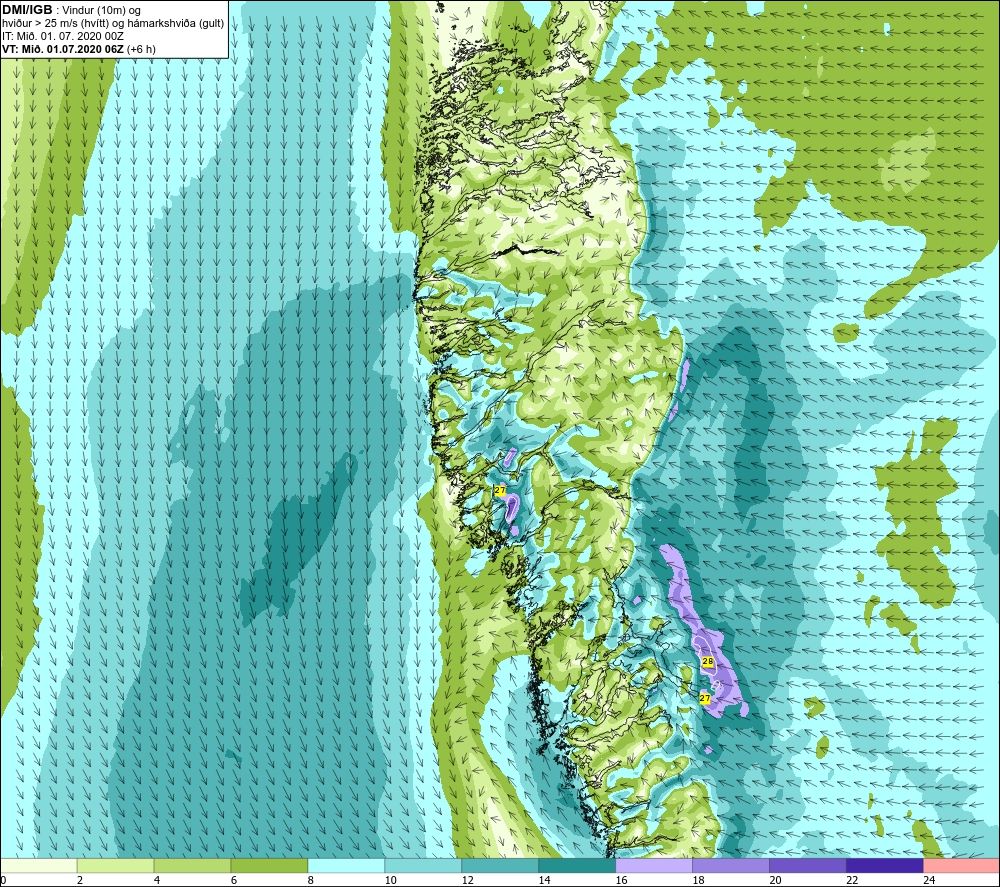Click the yellow 27 gust label below the 28
Viewport: 1000px width, 887px height.
click(x=705, y=698)
